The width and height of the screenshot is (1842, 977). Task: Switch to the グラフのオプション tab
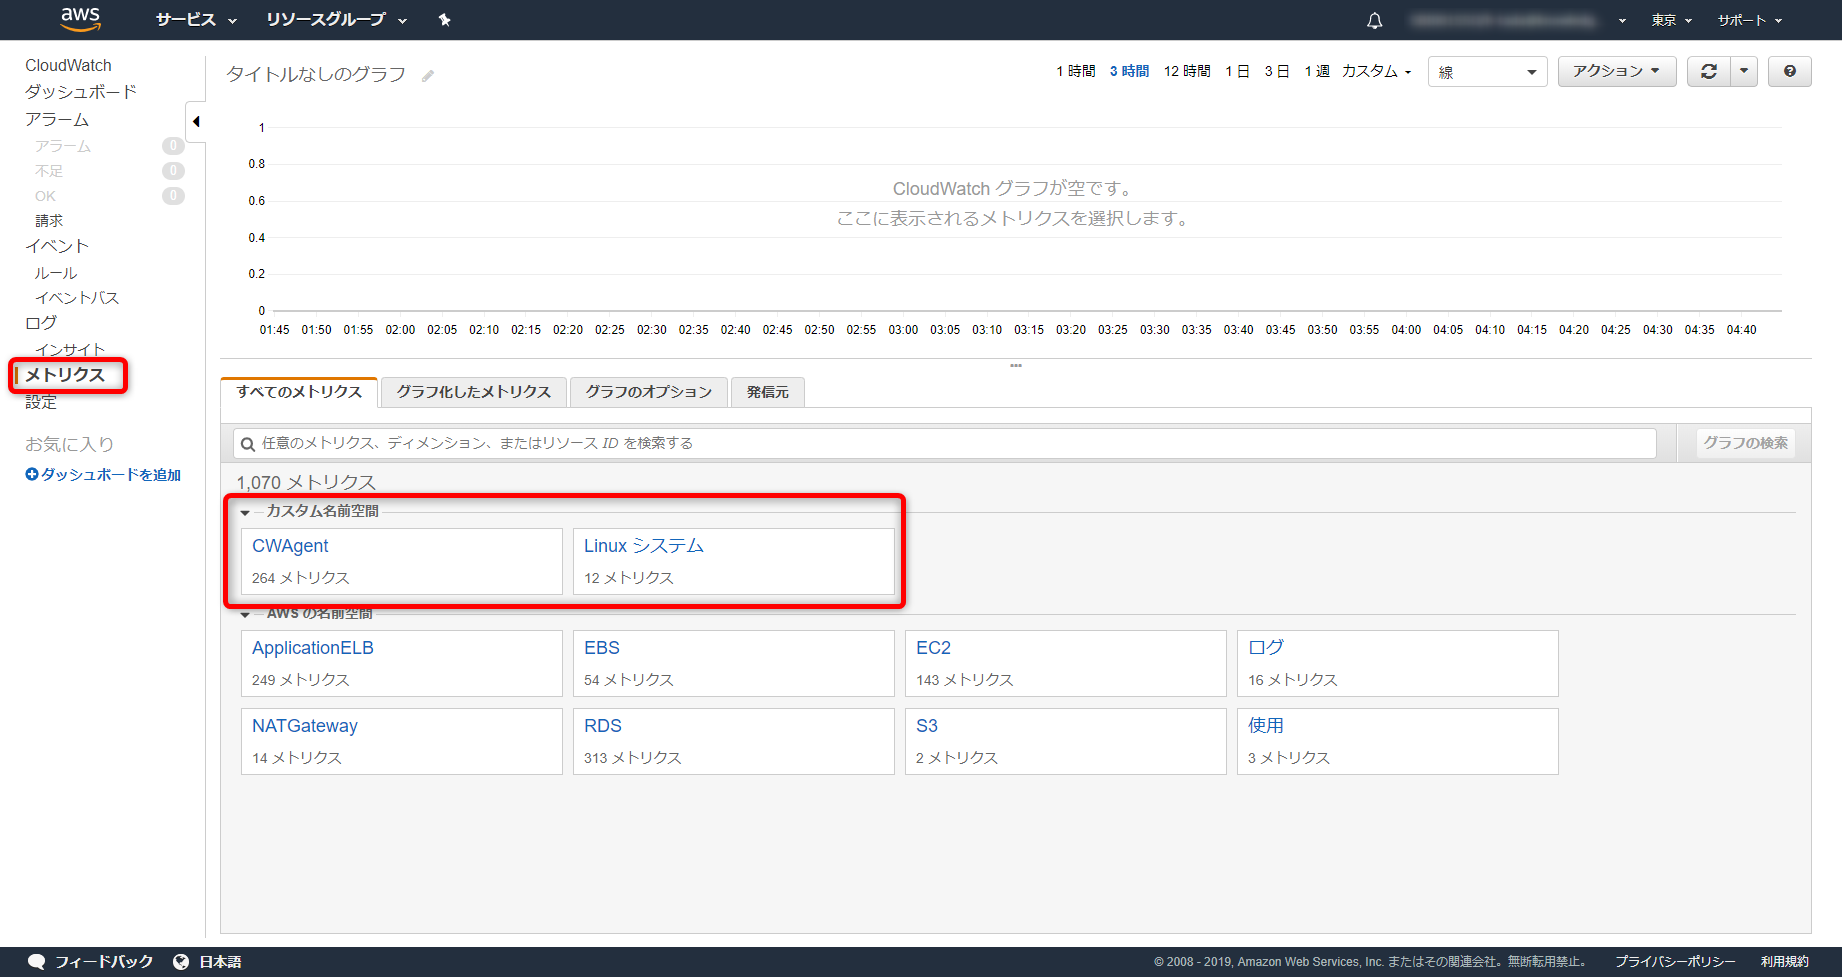click(649, 392)
